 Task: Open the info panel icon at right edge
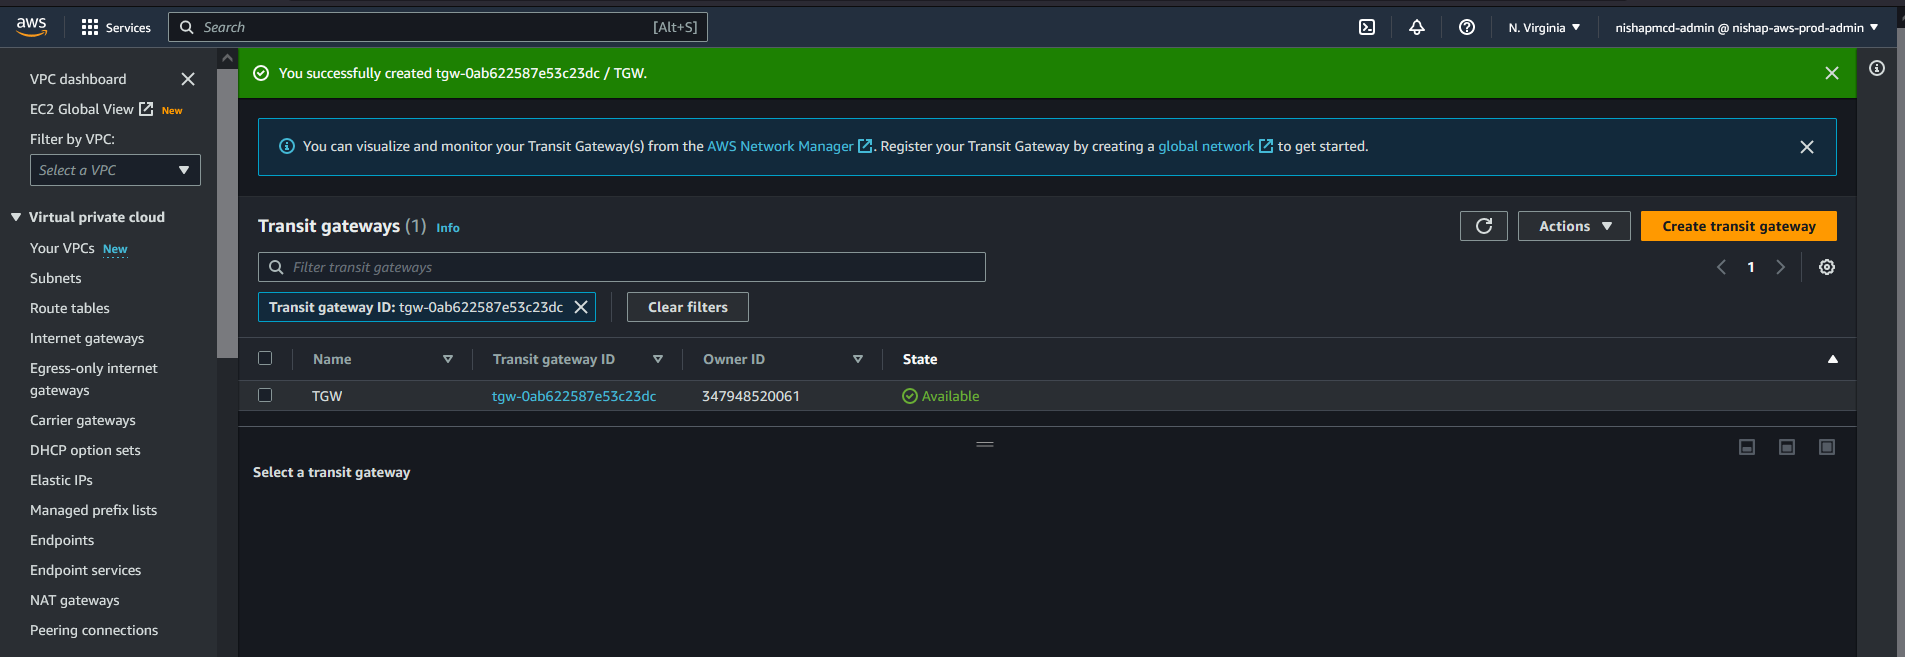point(1876,68)
